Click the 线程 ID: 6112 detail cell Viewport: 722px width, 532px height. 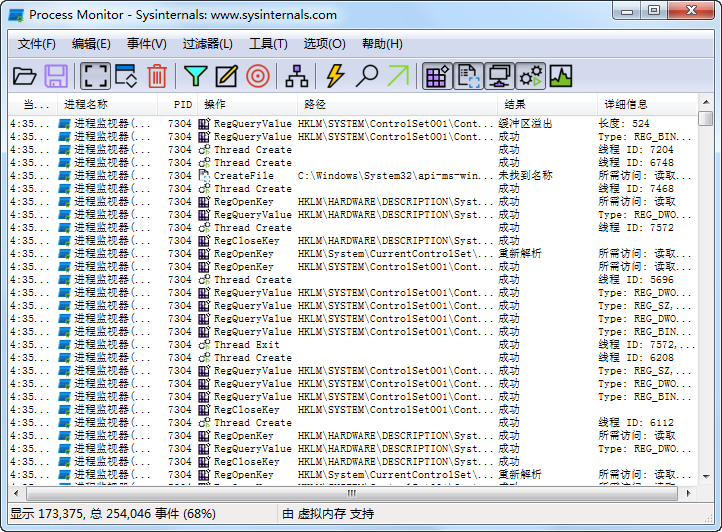tap(635, 422)
